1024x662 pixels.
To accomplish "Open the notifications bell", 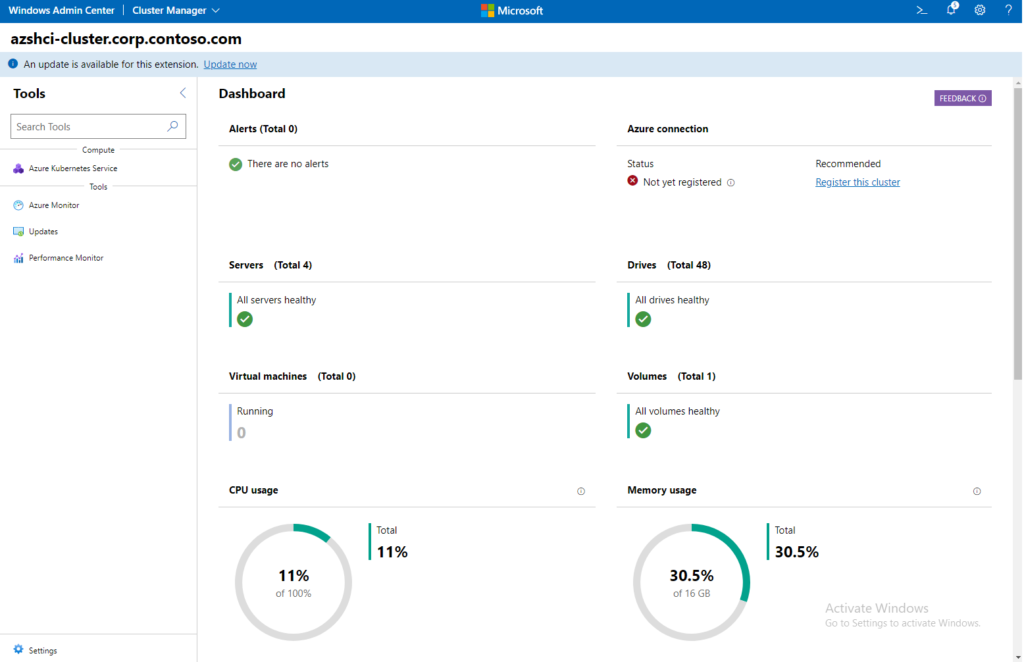I will [952, 9].
